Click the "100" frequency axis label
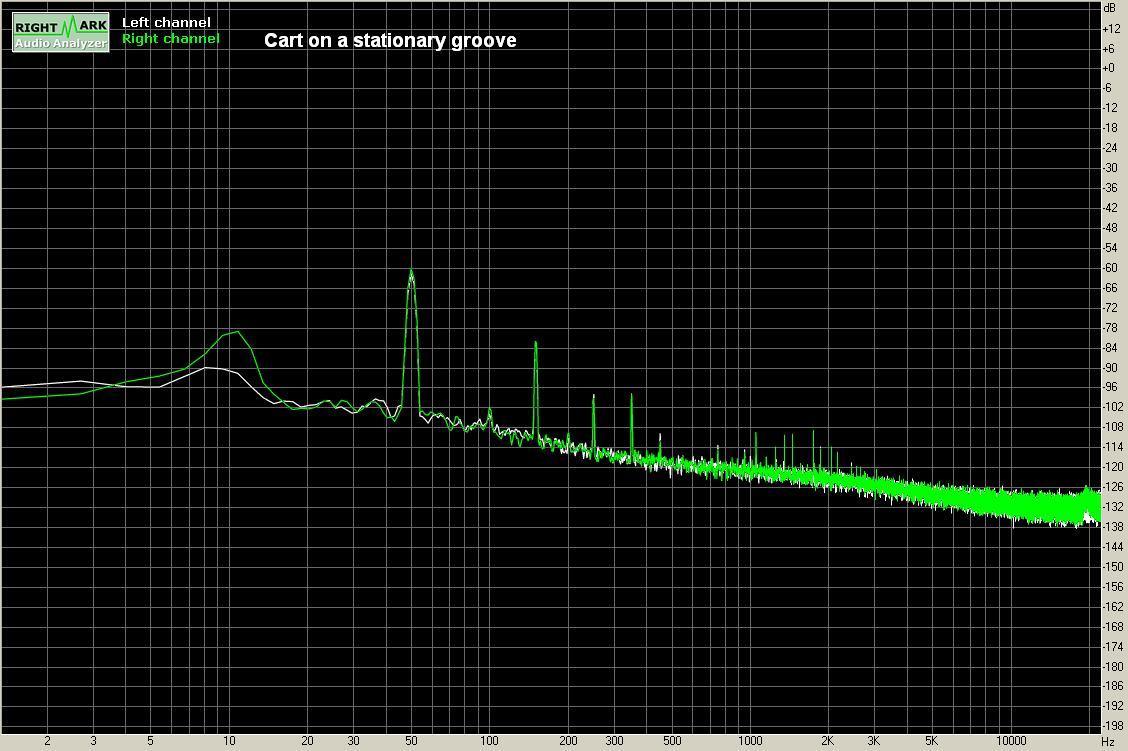This screenshot has width=1128, height=751. click(x=489, y=741)
